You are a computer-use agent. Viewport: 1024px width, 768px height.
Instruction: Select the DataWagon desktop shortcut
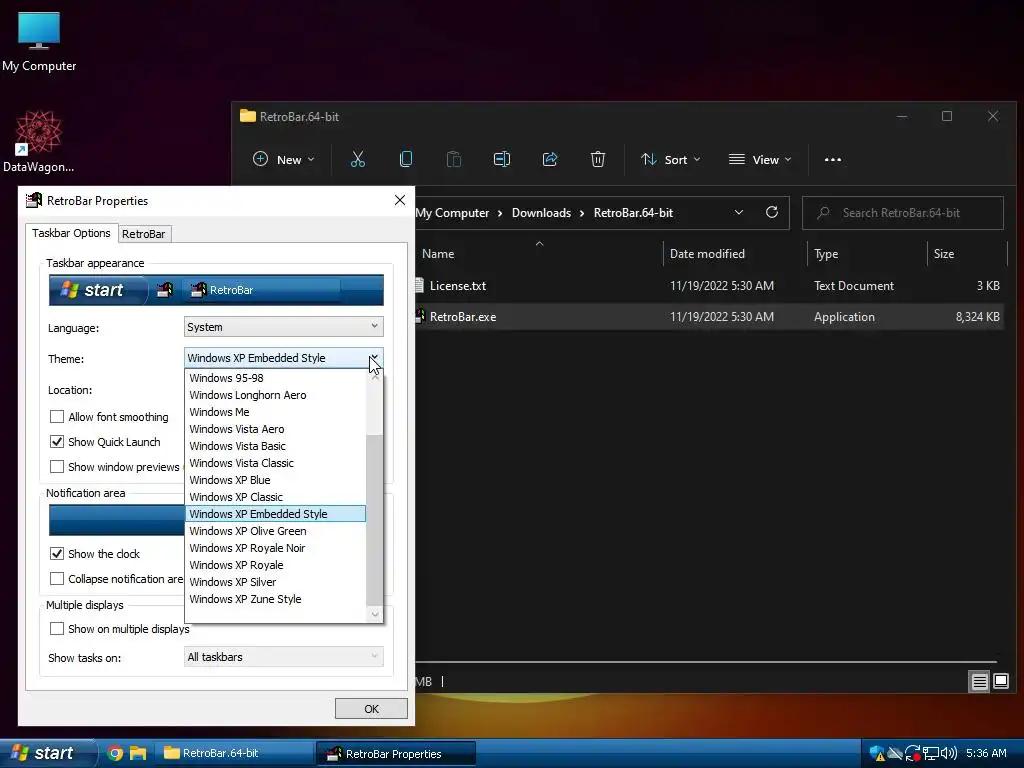39,141
